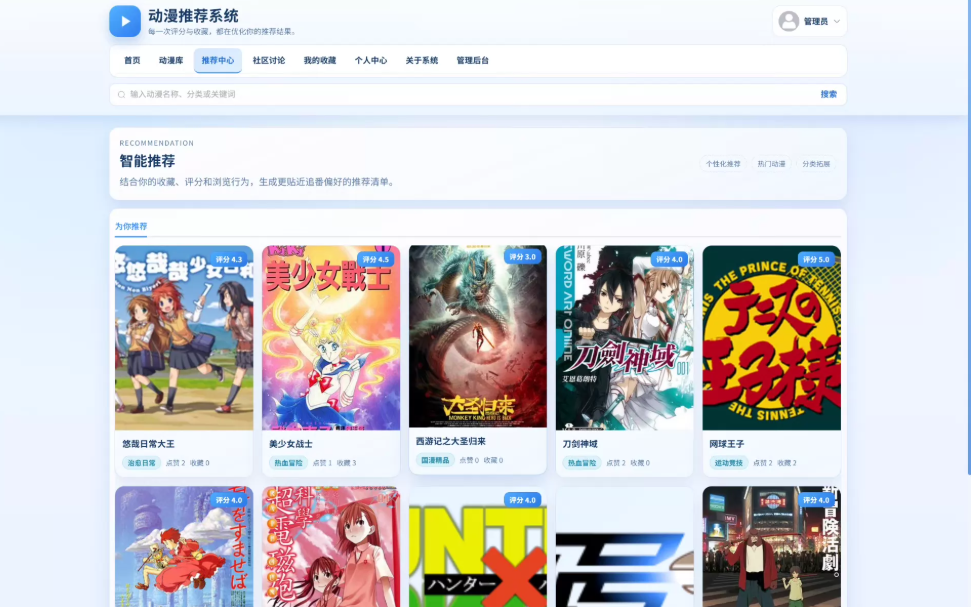This screenshot has width=971, height=607.
Task: Open 社区讨论 in the navigation
Action: pos(269,61)
